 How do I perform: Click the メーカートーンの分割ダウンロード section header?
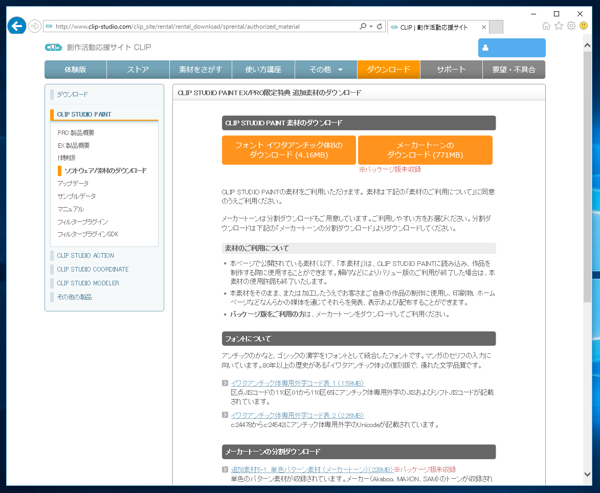click(359, 452)
